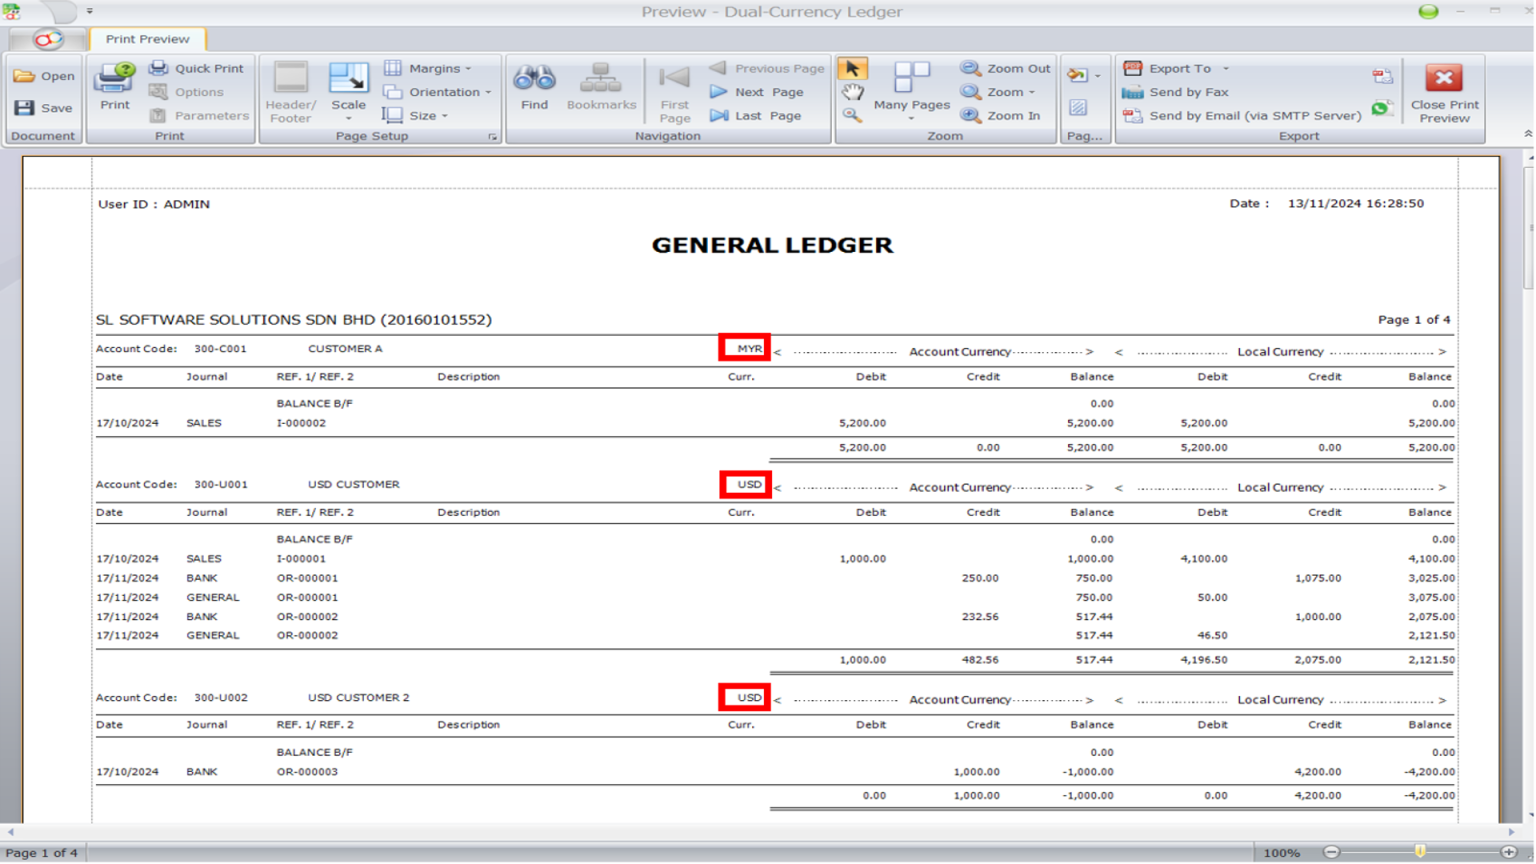Click the horizontal scrollbar right arrow

pyautogui.click(x=1511, y=832)
